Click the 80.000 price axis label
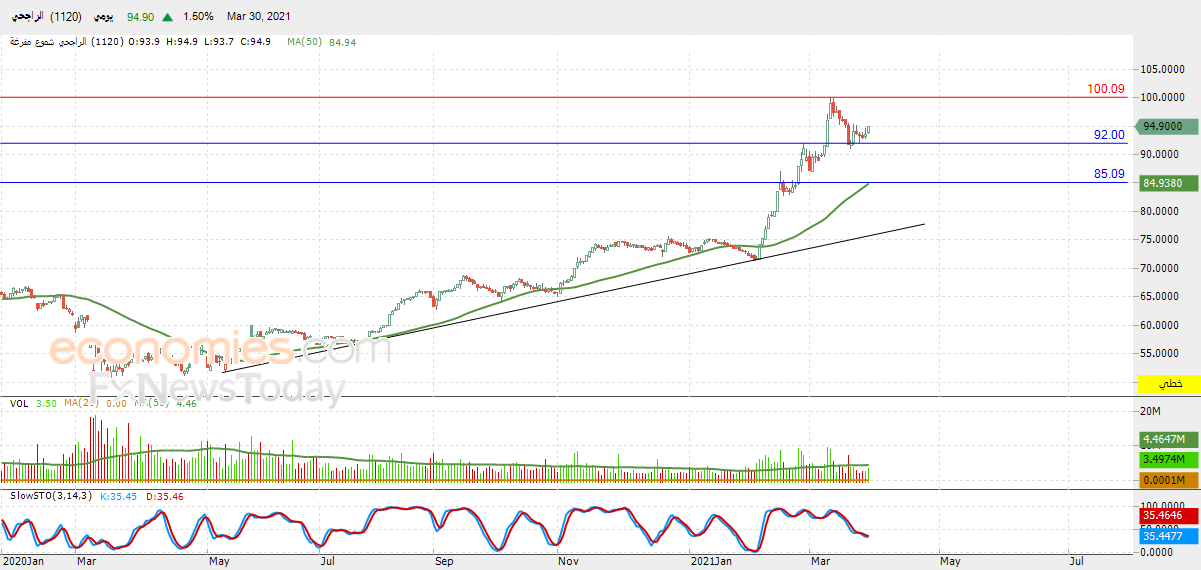1201x570 pixels. (1162, 211)
